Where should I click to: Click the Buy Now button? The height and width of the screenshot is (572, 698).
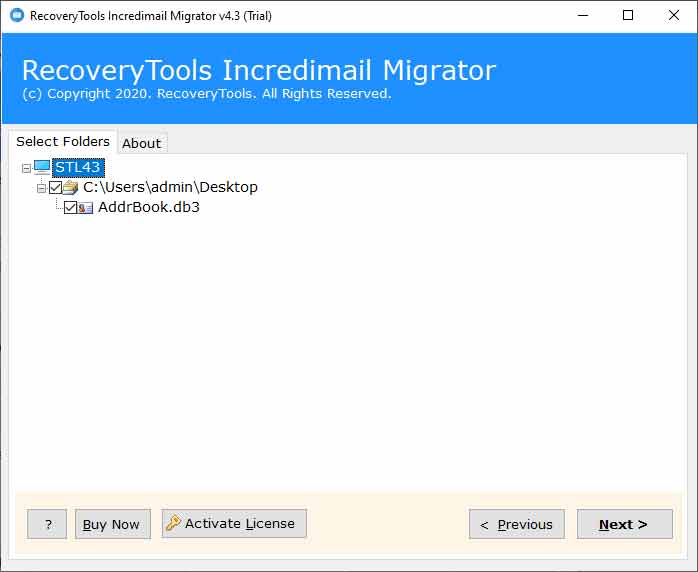click(x=113, y=524)
